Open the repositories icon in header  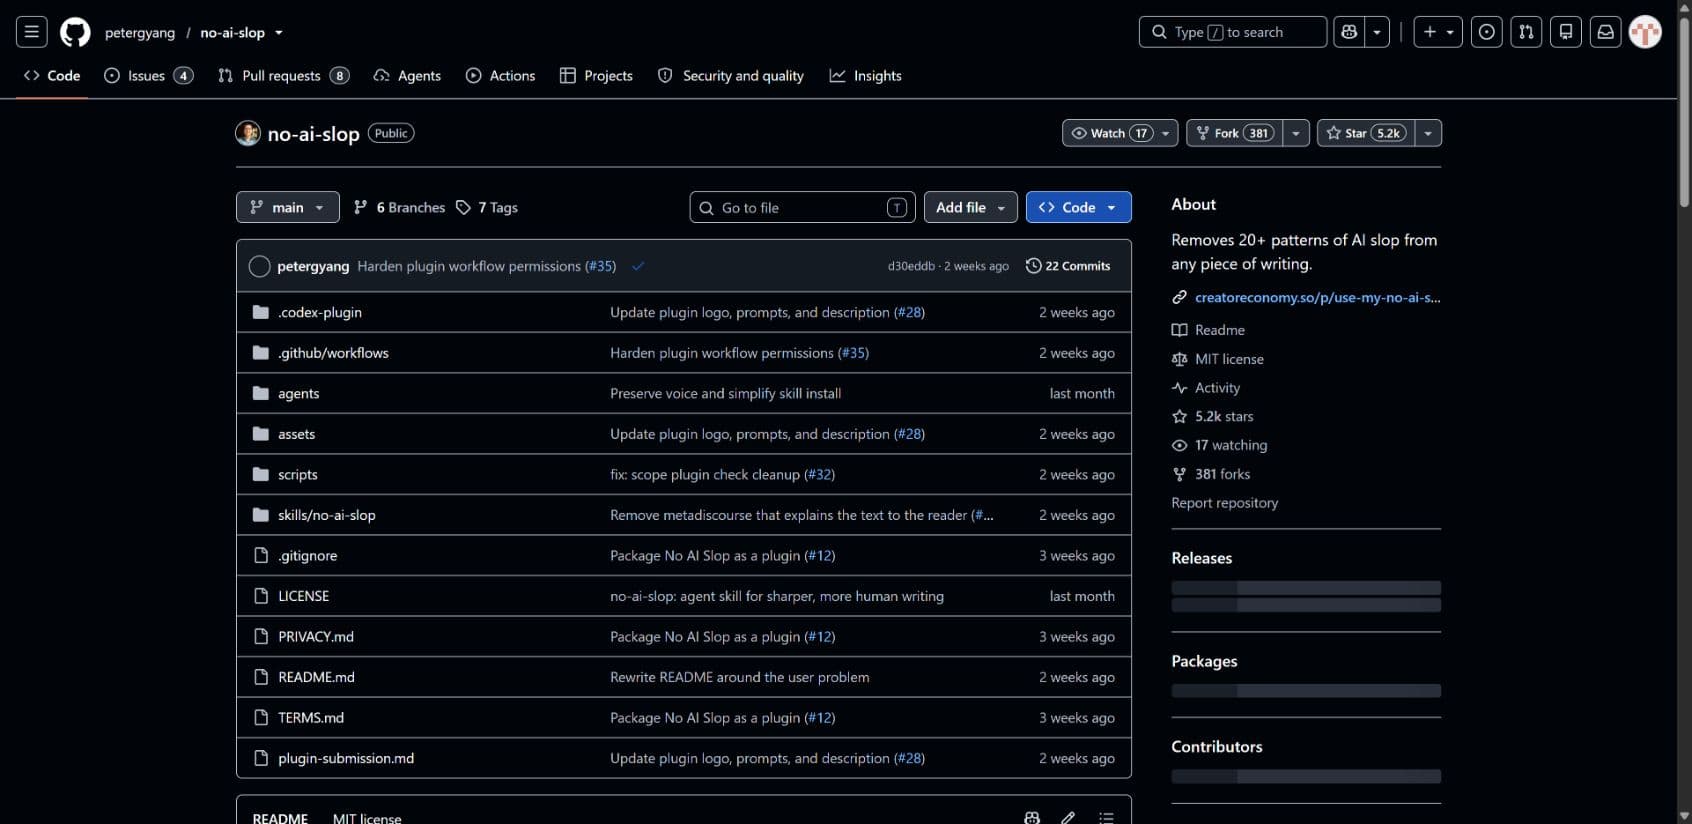click(x=1566, y=32)
